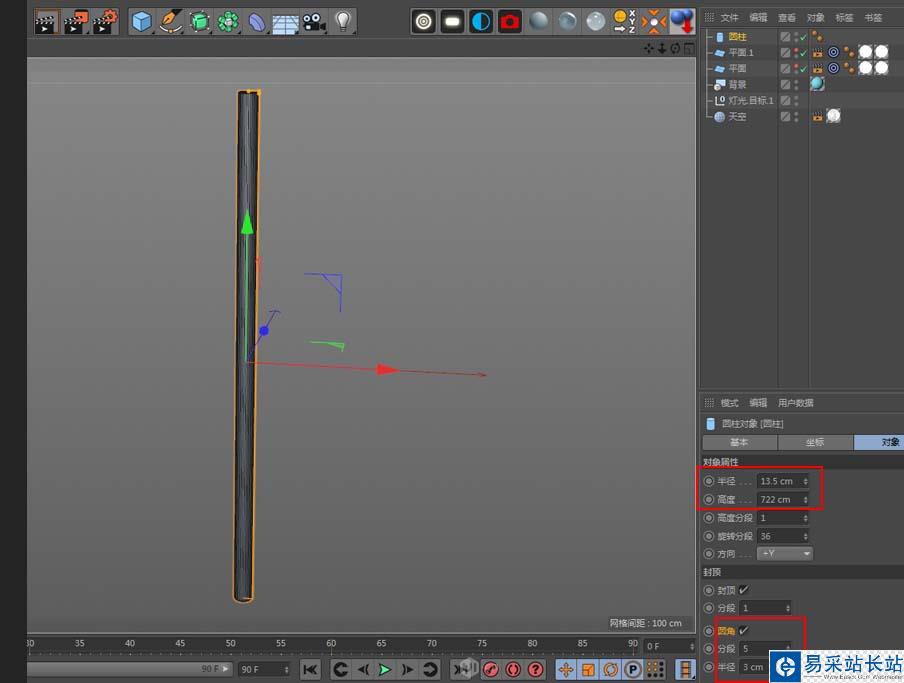Select the spline pen tool icon
The width and height of the screenshot is (904, 683).
[x=171, y=21]
